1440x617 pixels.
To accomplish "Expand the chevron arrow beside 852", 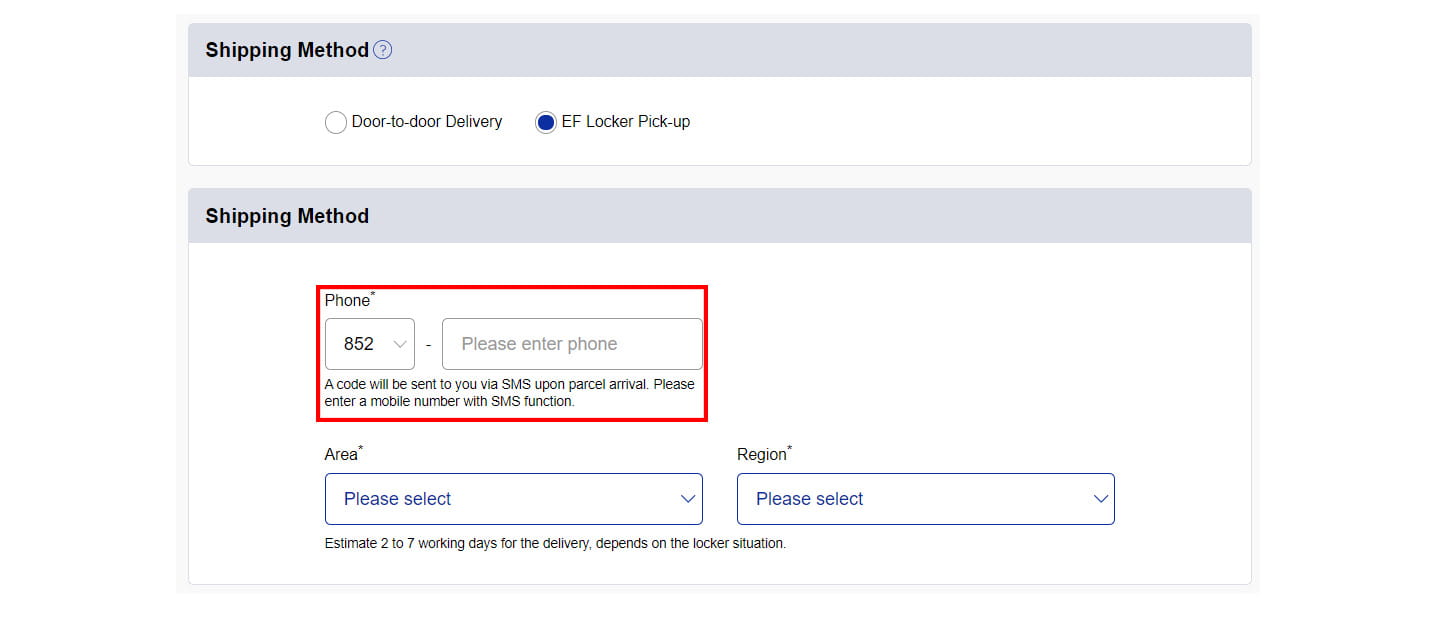I will (x=400, y=344).
